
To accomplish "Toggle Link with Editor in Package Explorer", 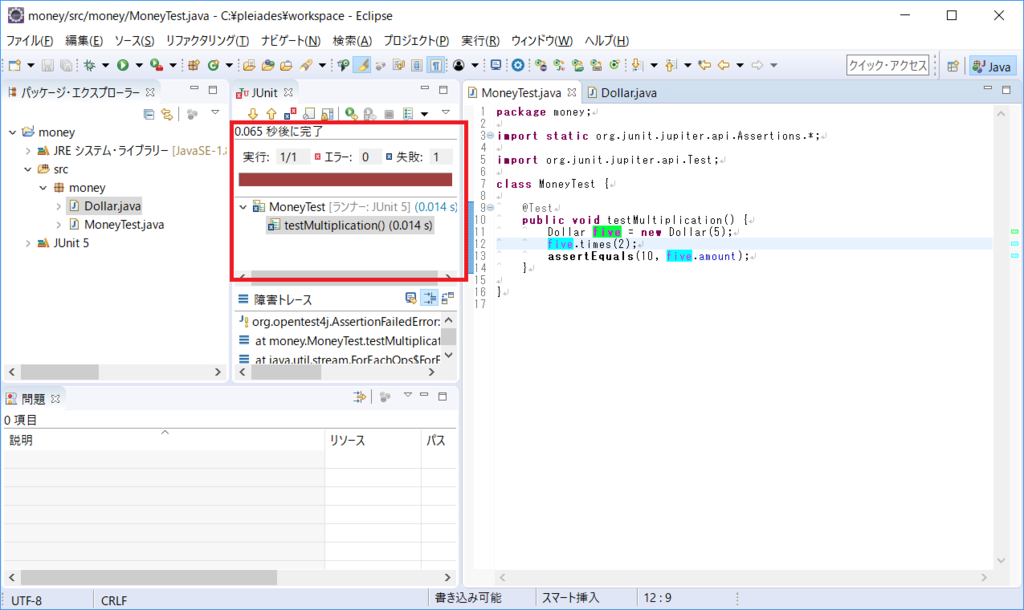I will click(x=167, y=114).
